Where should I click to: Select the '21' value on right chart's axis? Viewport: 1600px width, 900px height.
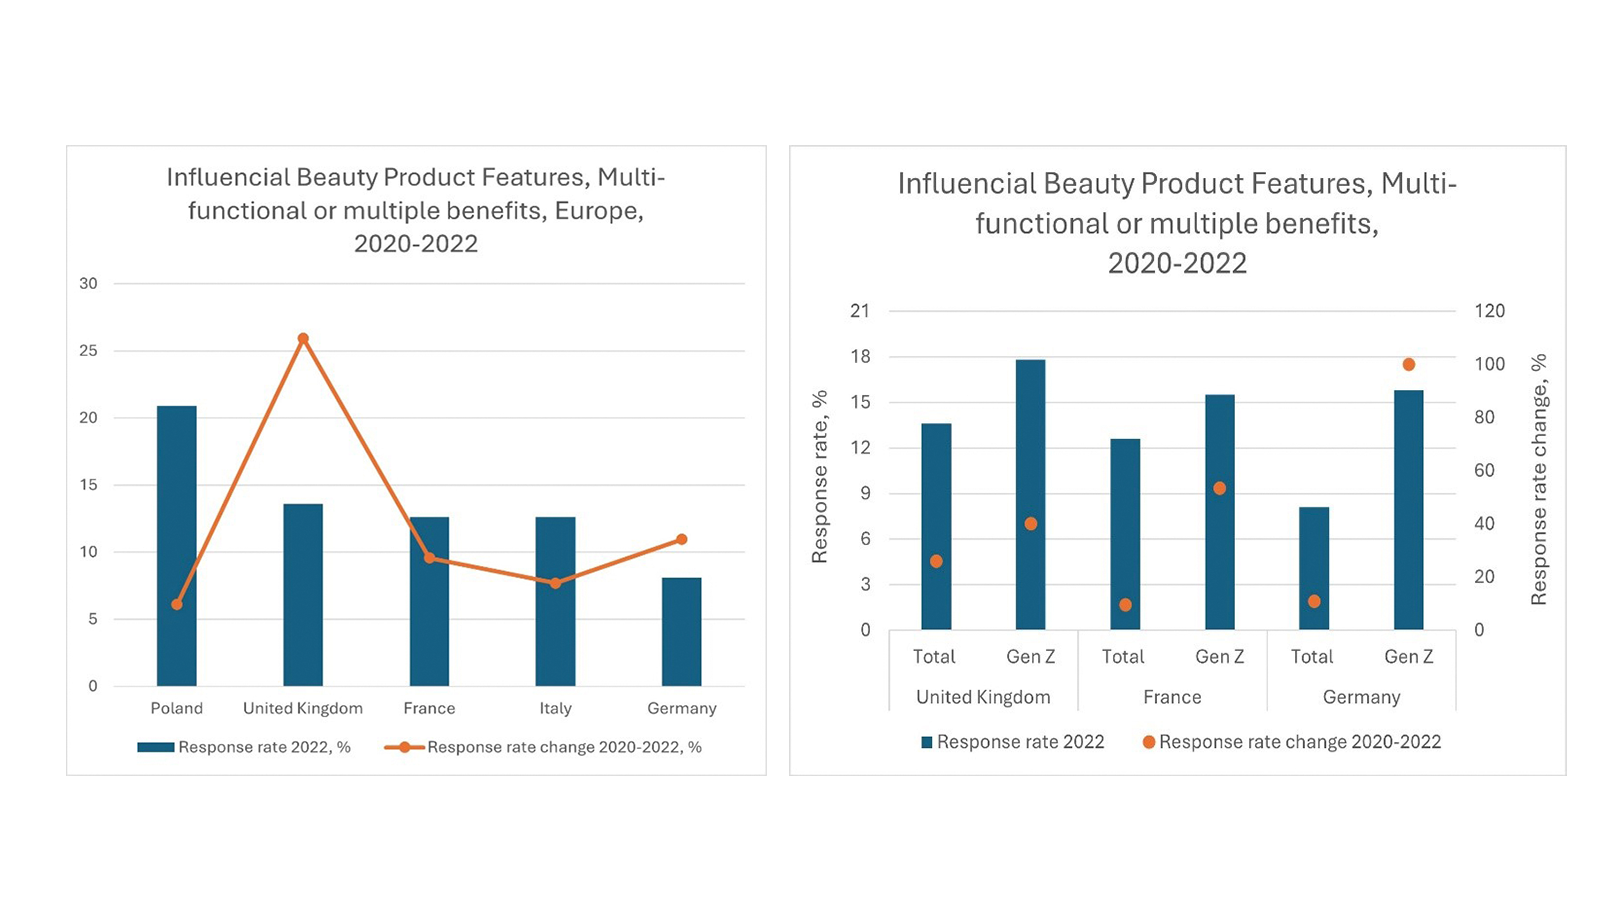tap(860, 311)
